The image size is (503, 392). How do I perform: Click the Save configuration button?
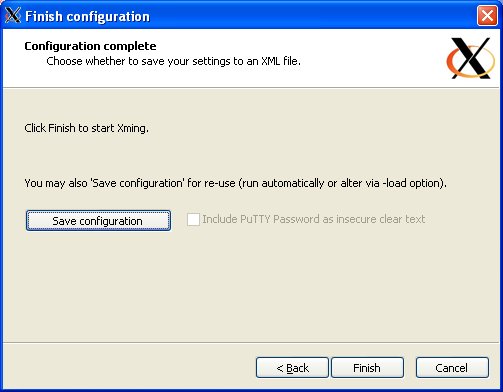click(x=98, y=221)
